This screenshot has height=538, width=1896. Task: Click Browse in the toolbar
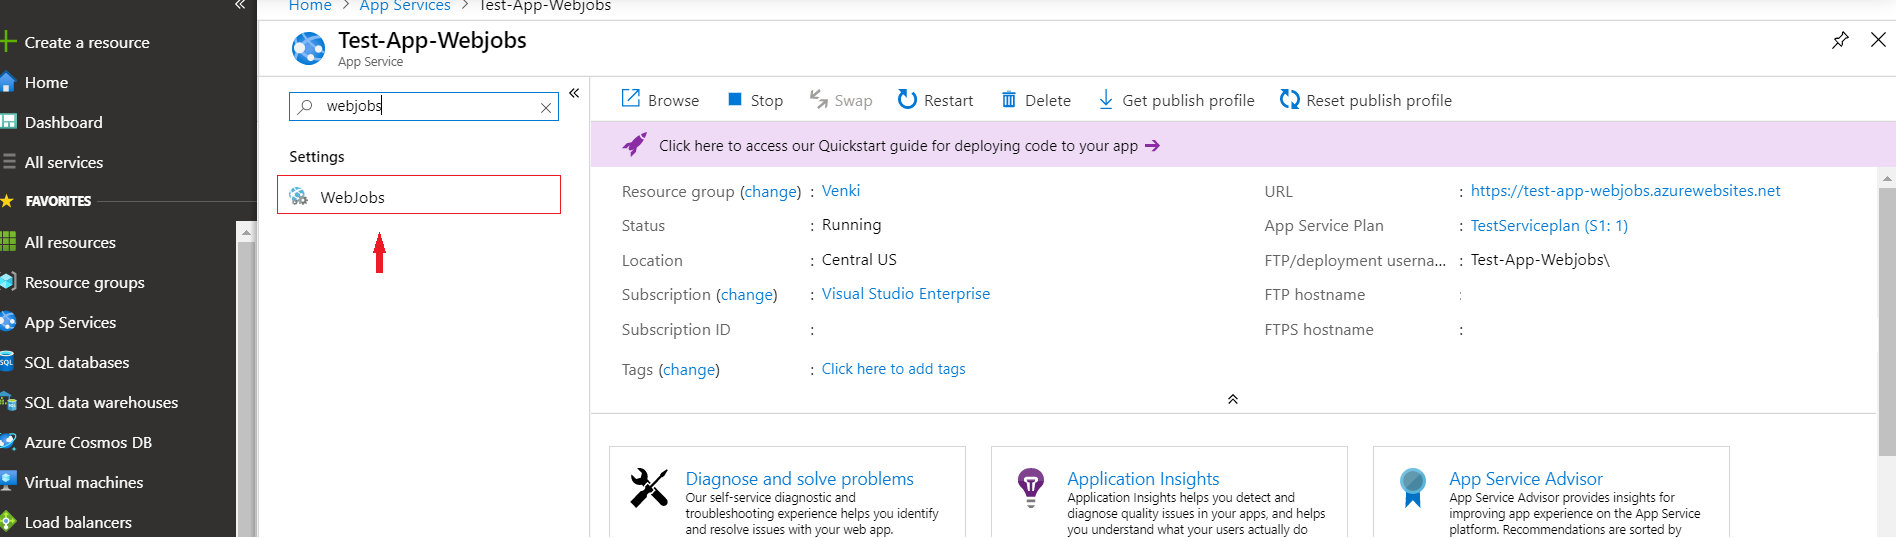pyautogui.click(x=660, y=100)
